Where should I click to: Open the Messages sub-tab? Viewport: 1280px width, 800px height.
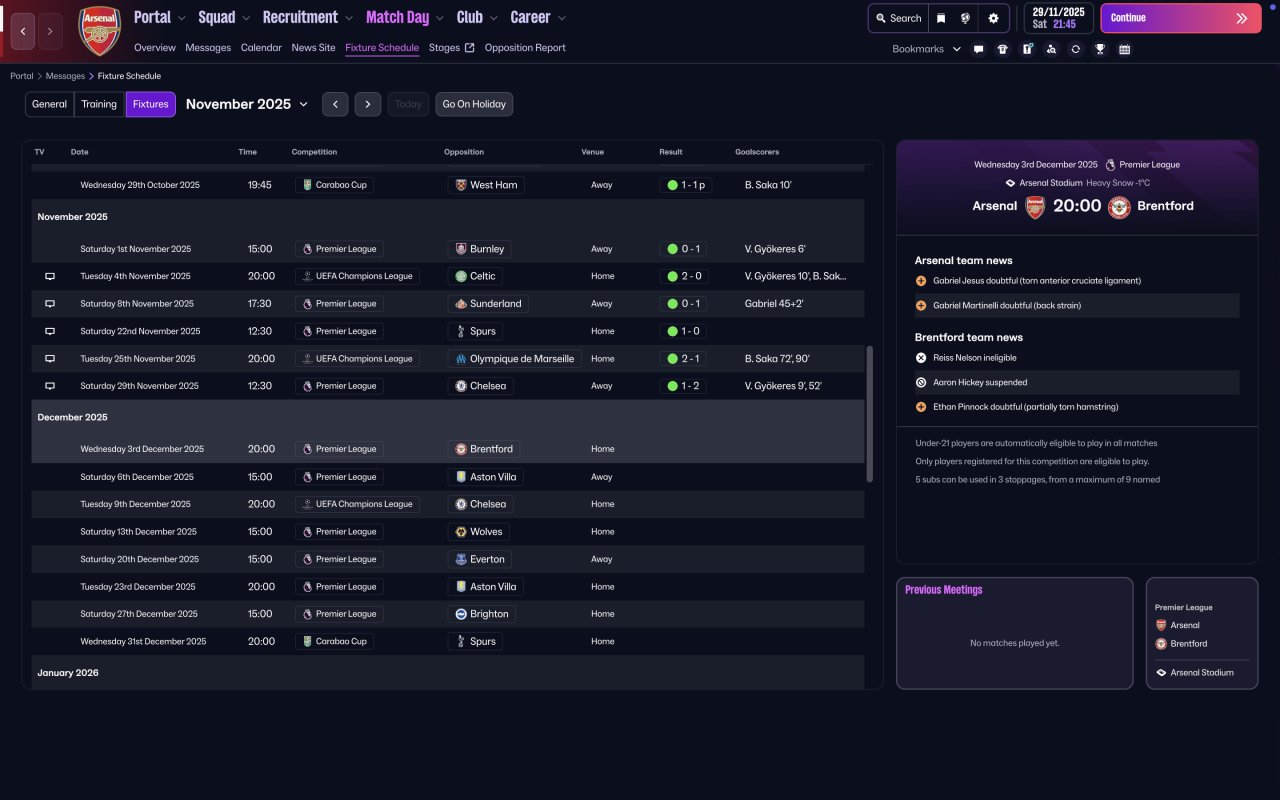click(208, 48)
